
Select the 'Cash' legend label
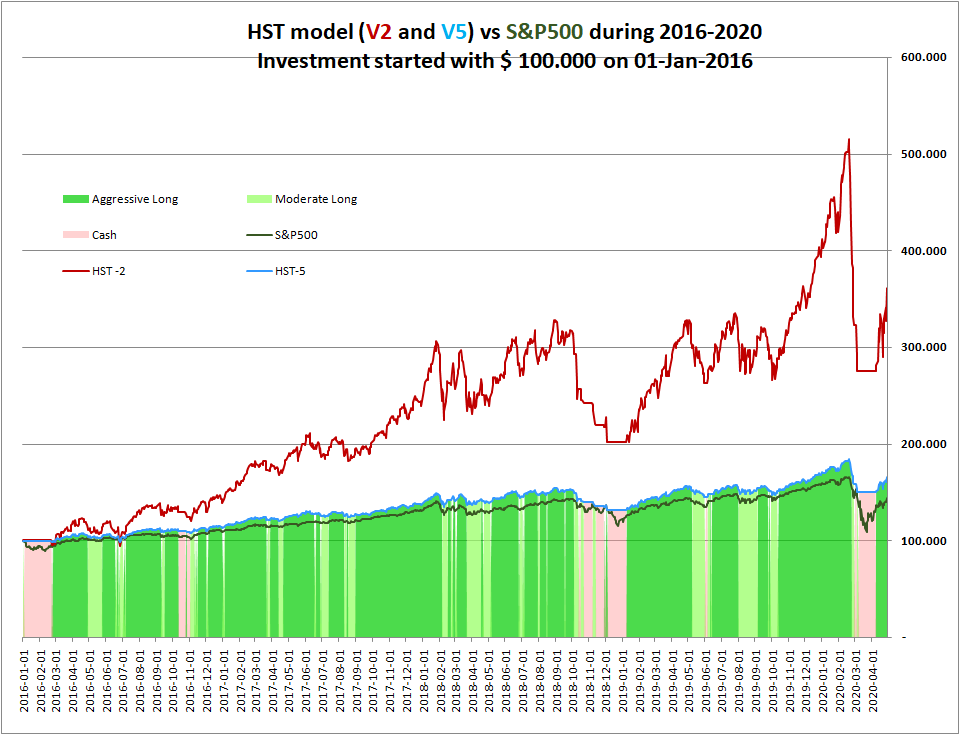pos(104,235)
